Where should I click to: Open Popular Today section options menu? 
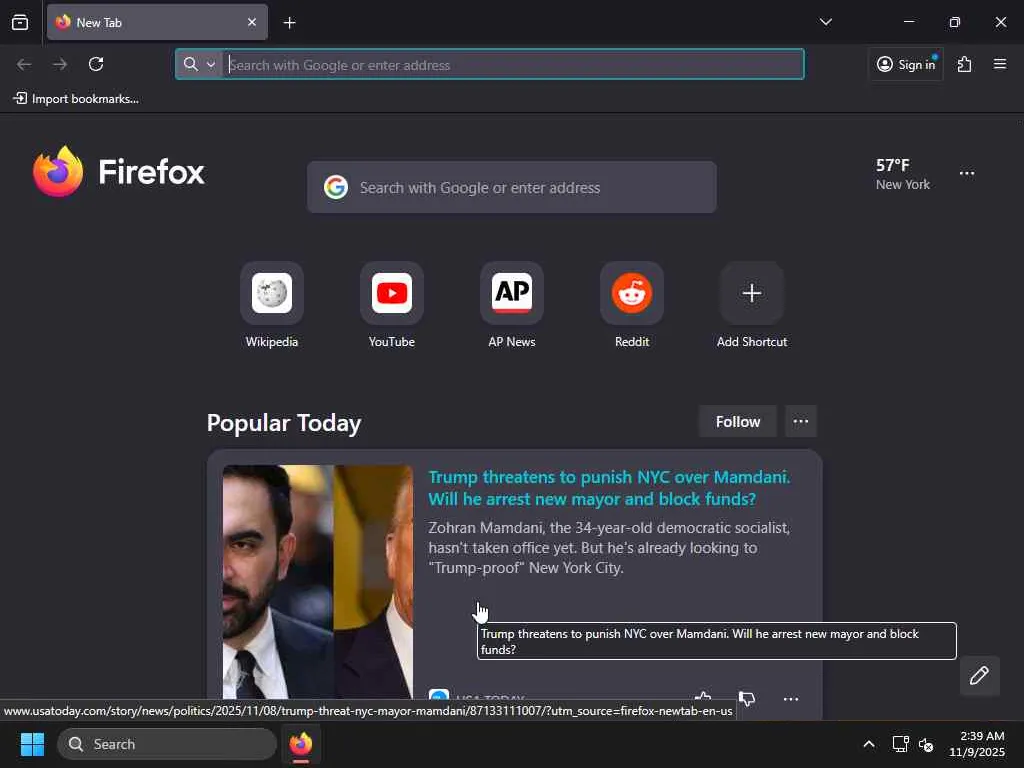click(x=801, y=422)
